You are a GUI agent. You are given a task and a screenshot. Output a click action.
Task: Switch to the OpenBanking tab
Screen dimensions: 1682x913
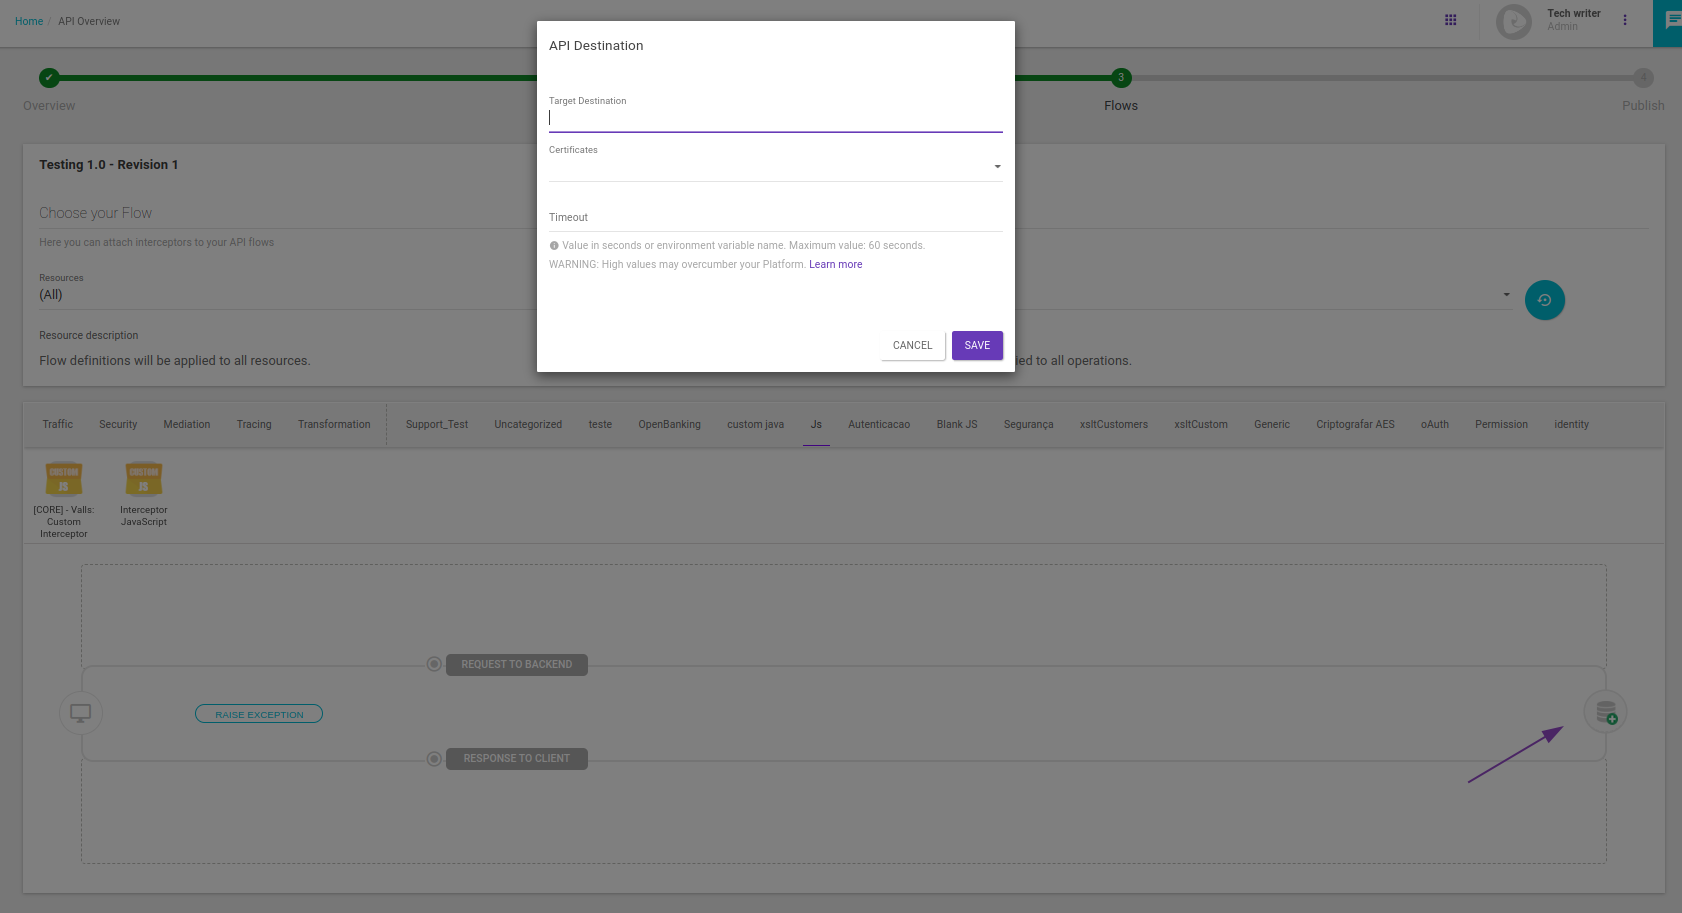tap(669, 424)
